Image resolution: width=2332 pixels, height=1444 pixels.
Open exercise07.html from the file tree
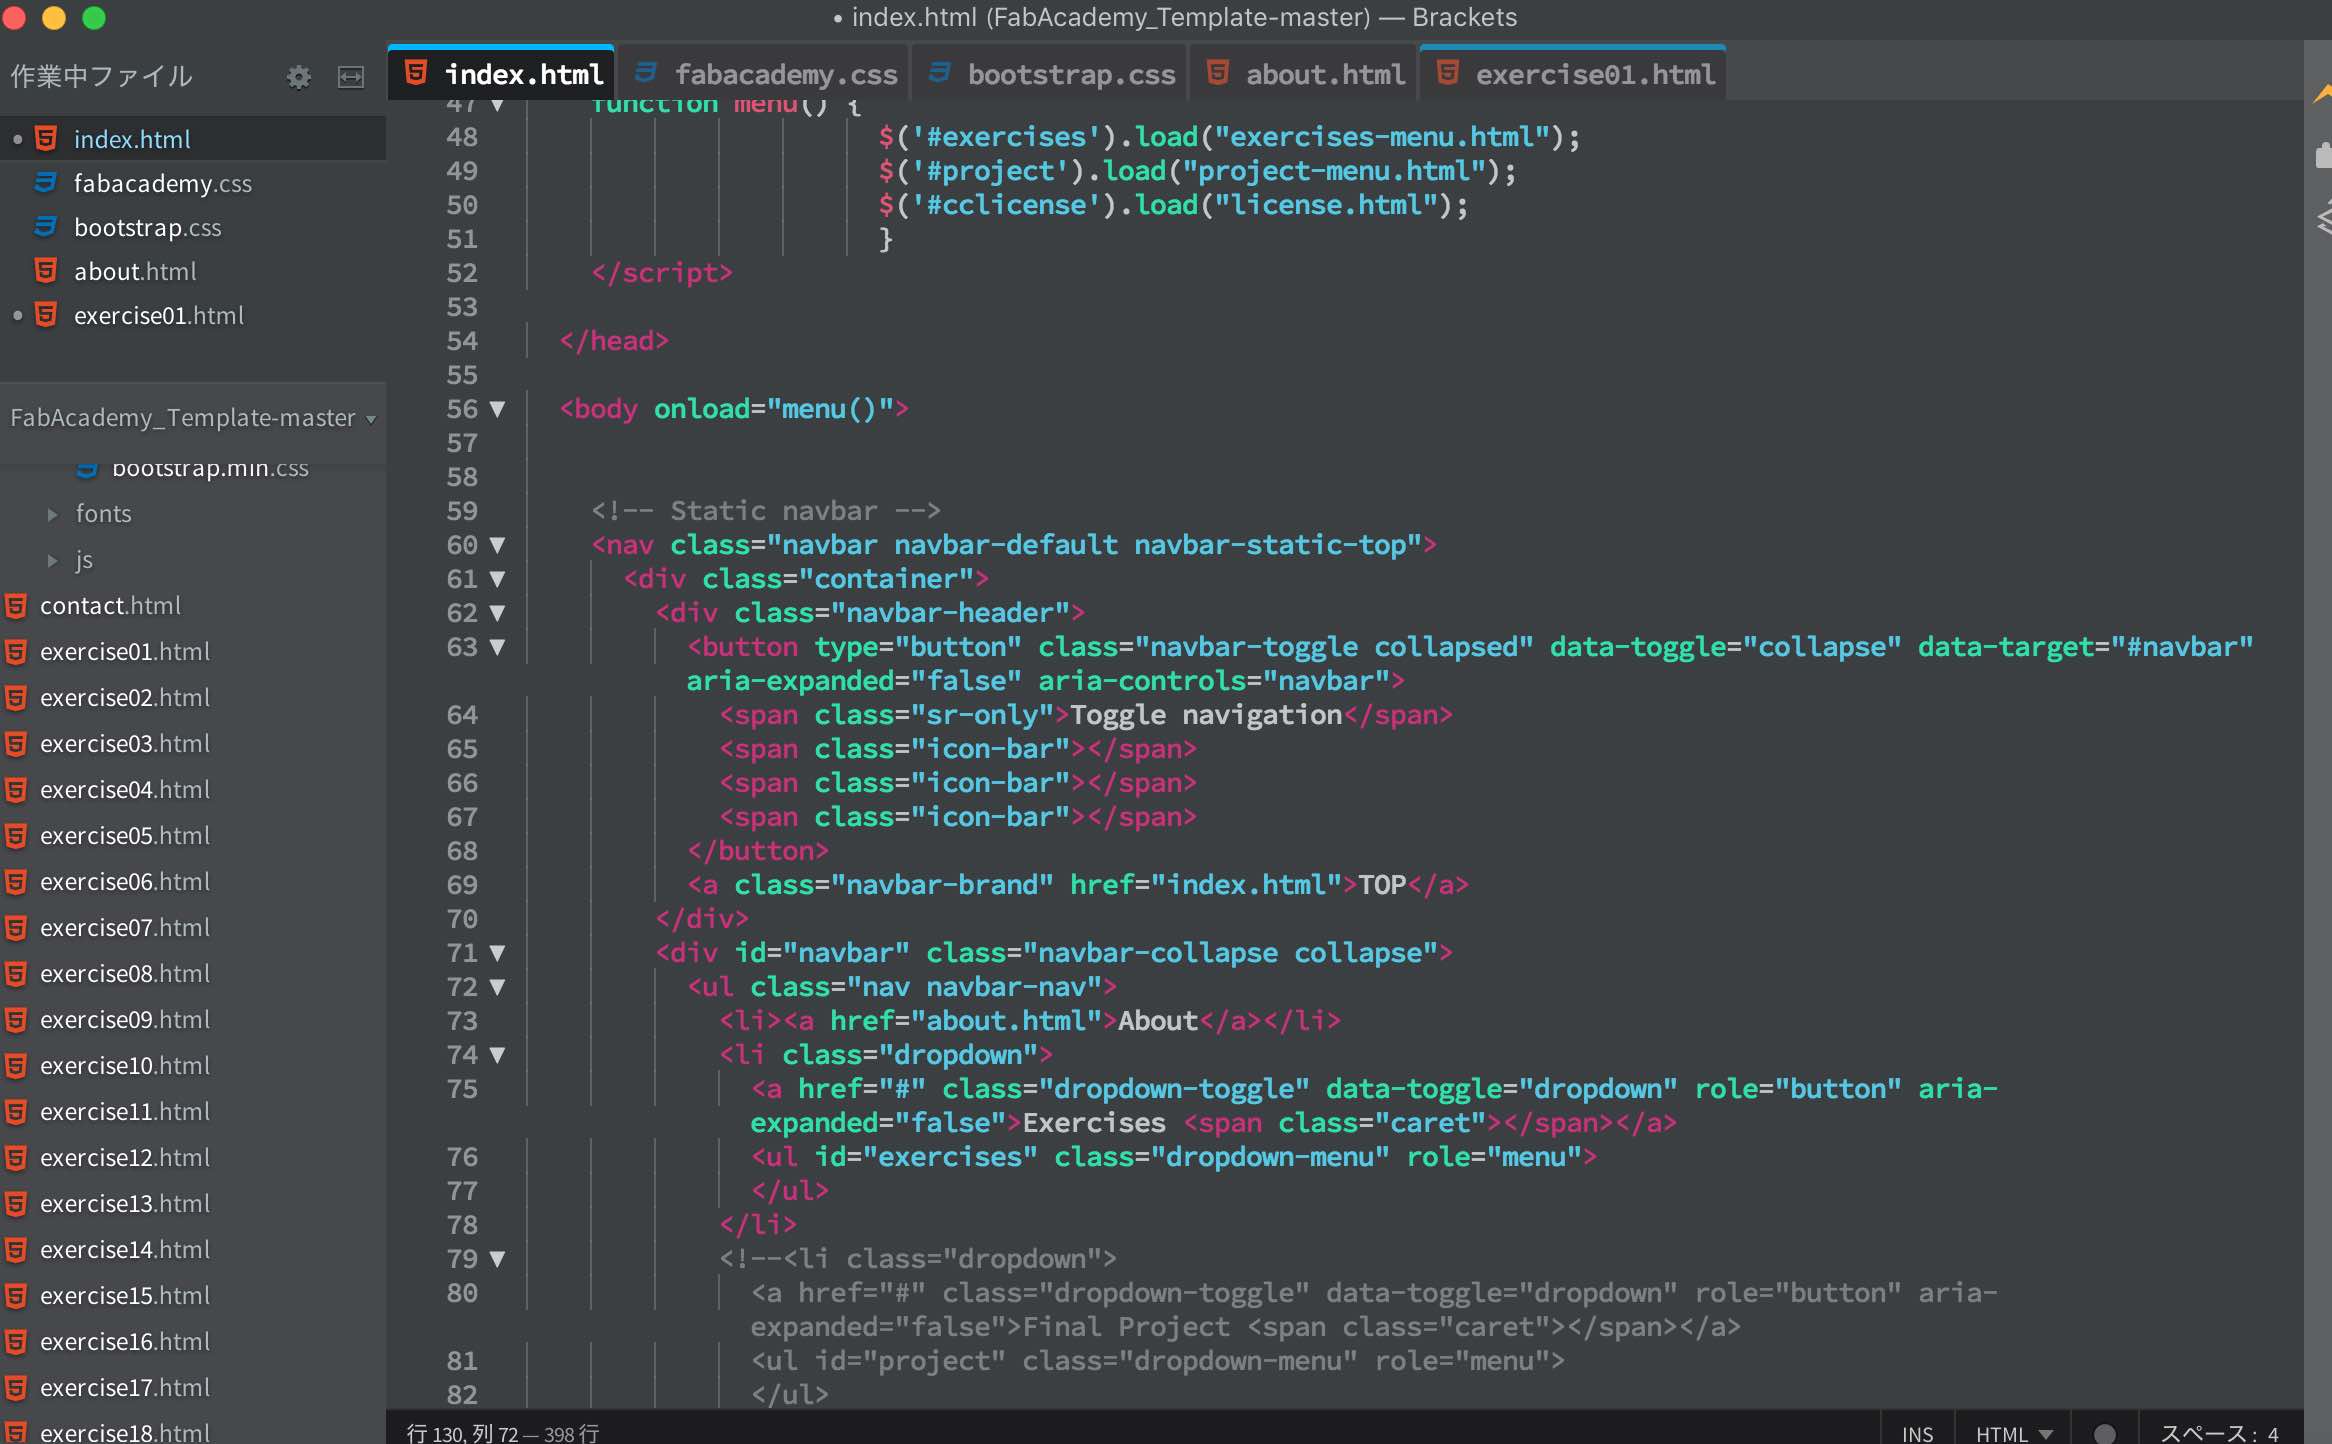(125, 927)
